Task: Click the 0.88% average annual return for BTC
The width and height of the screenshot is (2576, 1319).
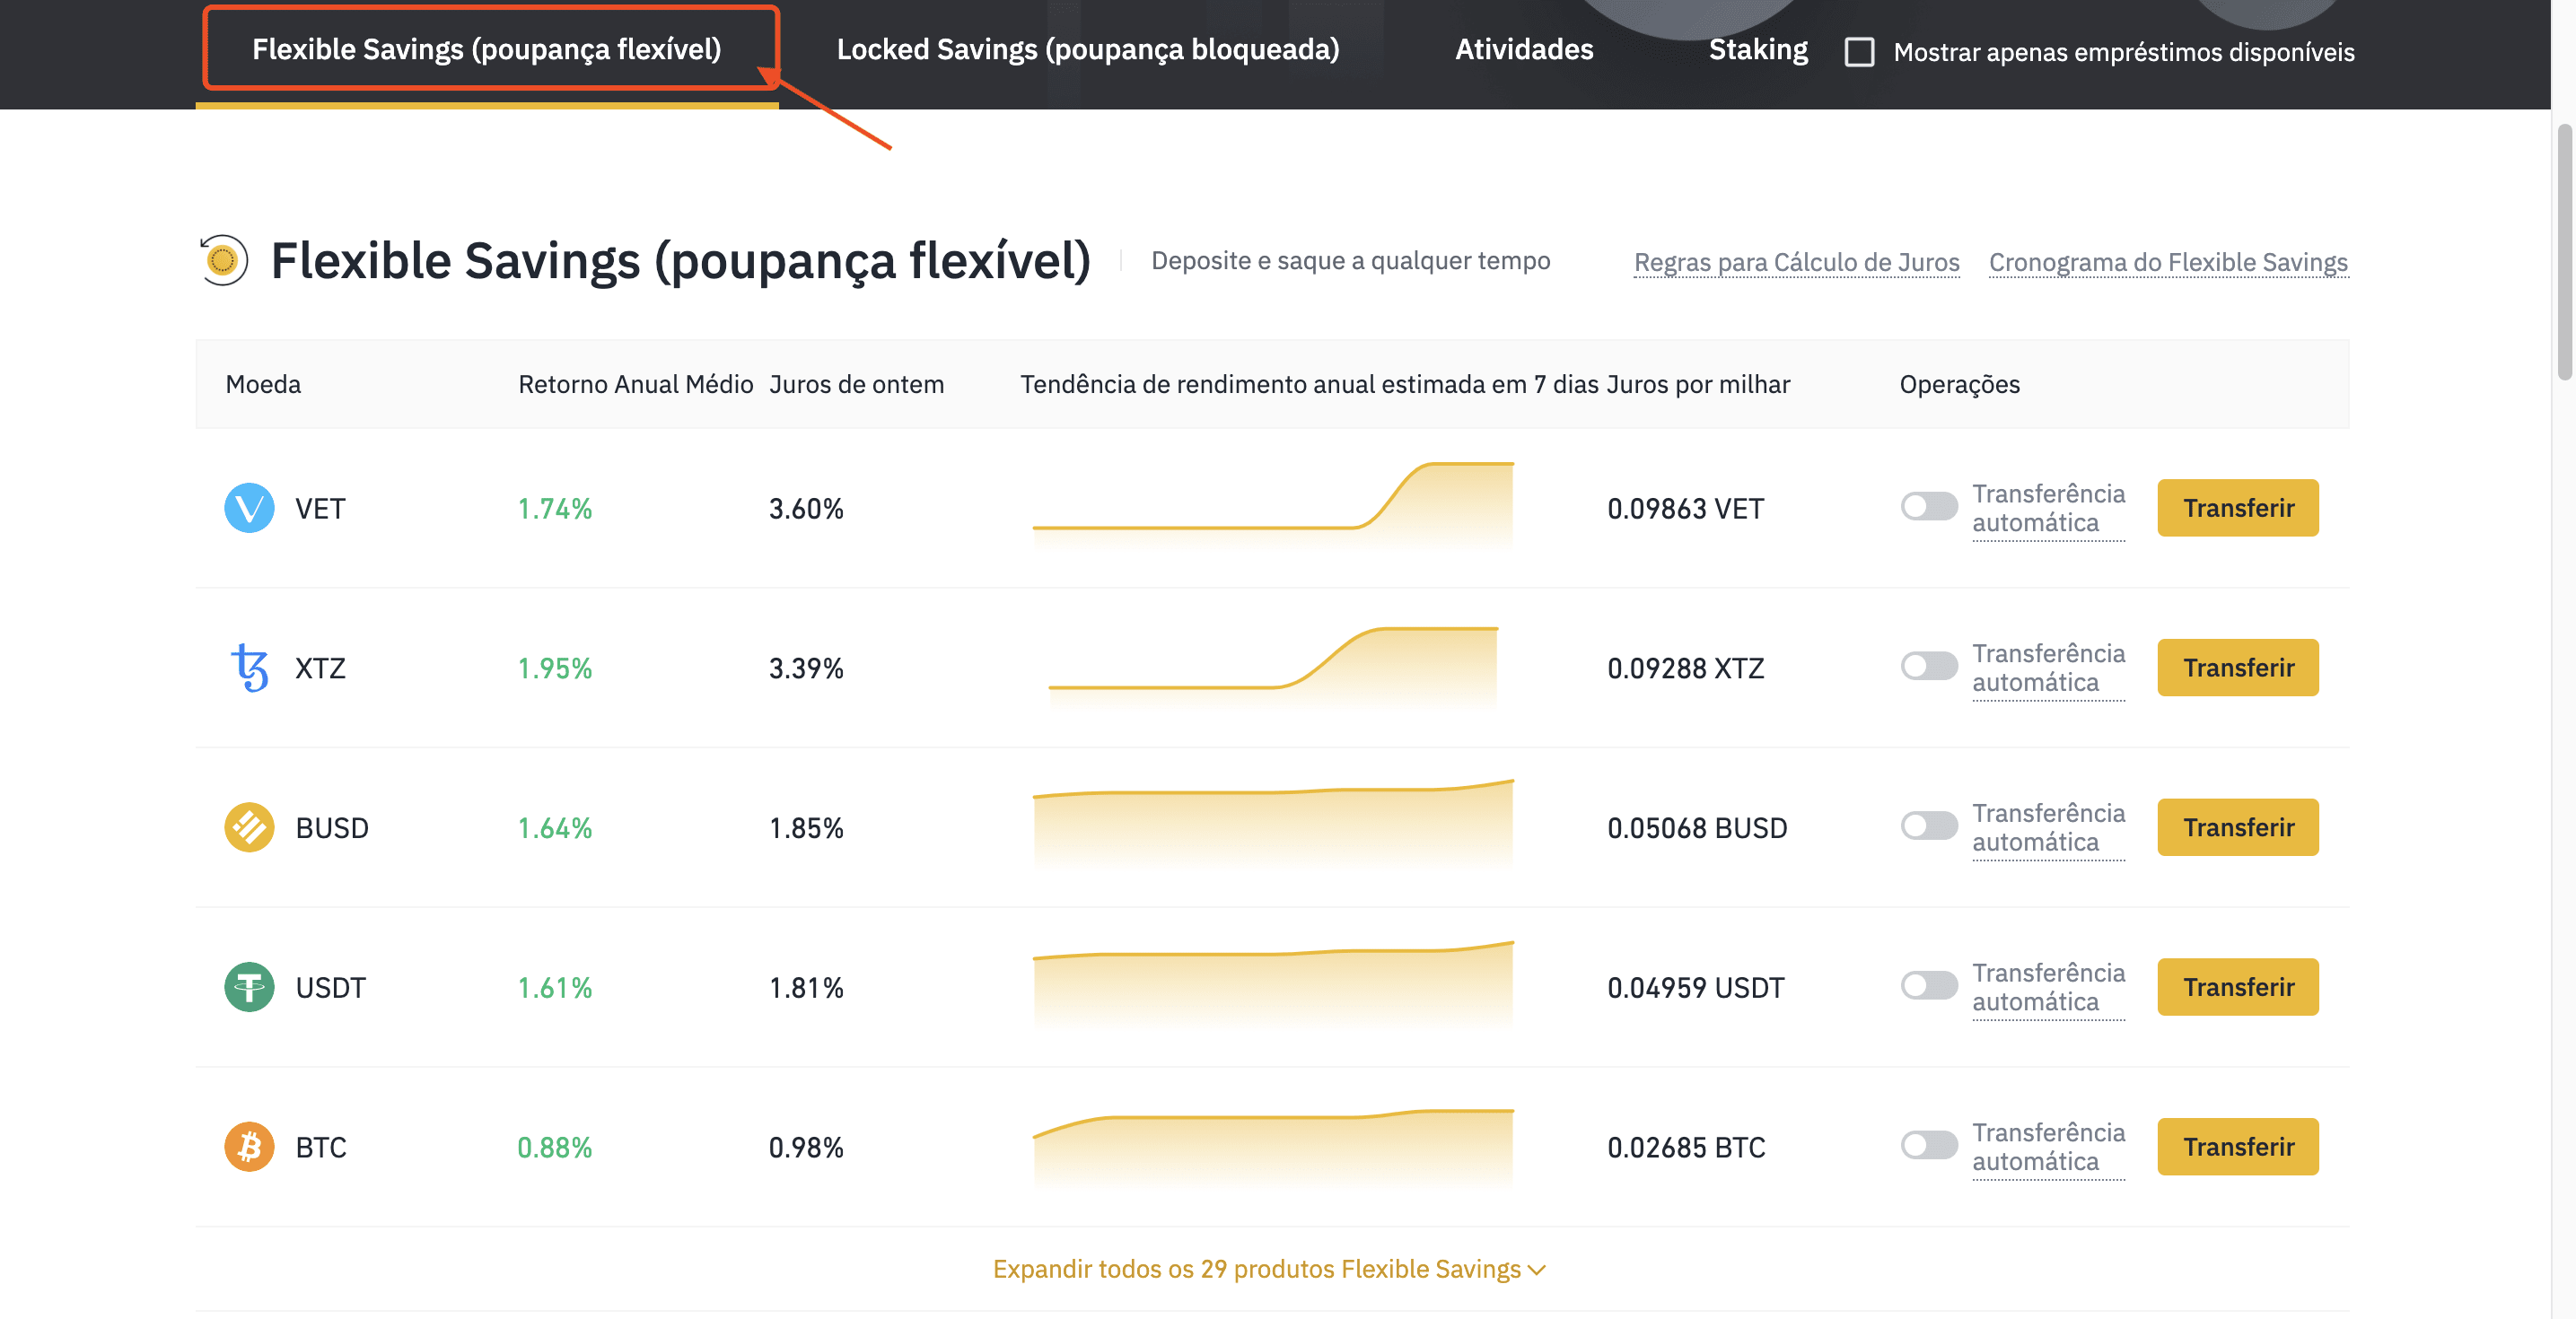Action: [x=555, y=1148]
